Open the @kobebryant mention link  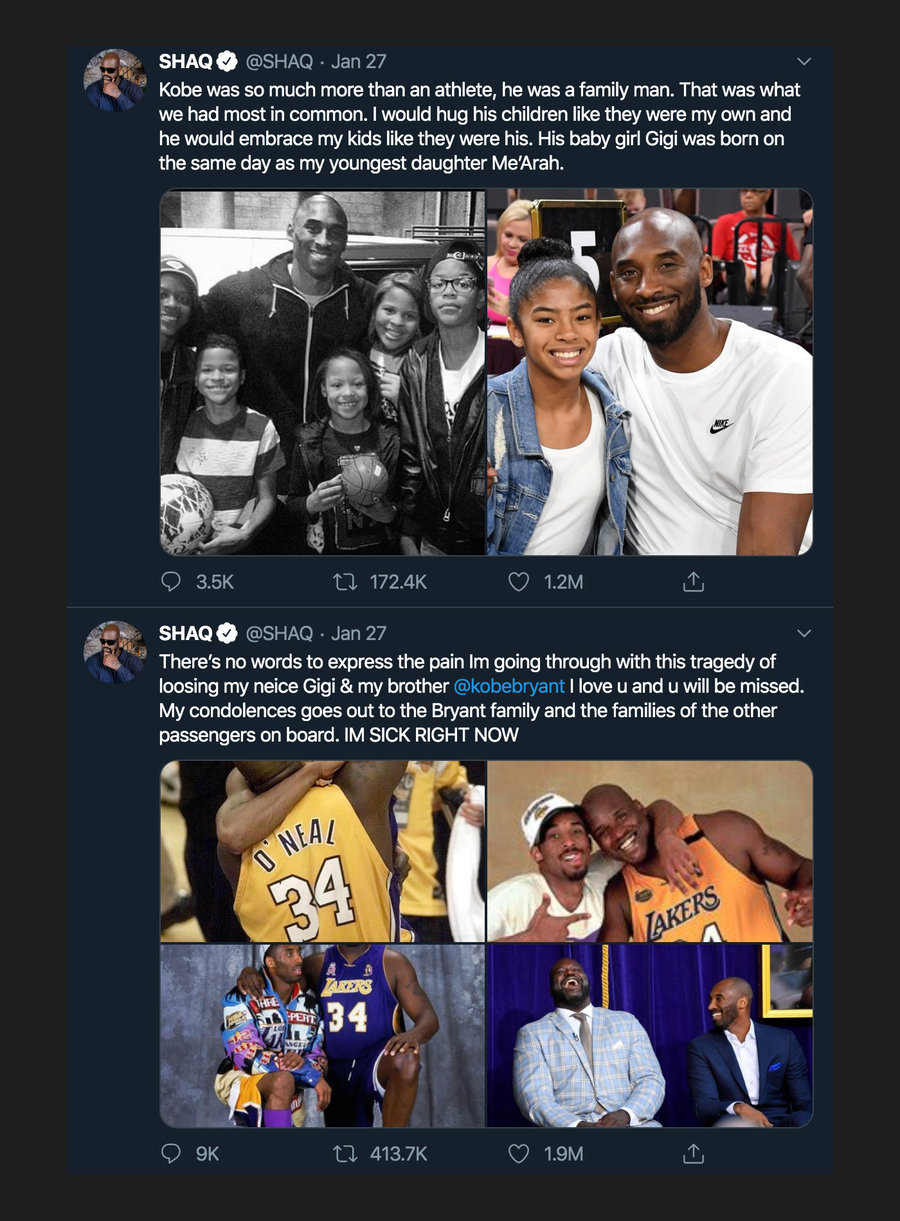pyautogui.click(x=509, y=687)
